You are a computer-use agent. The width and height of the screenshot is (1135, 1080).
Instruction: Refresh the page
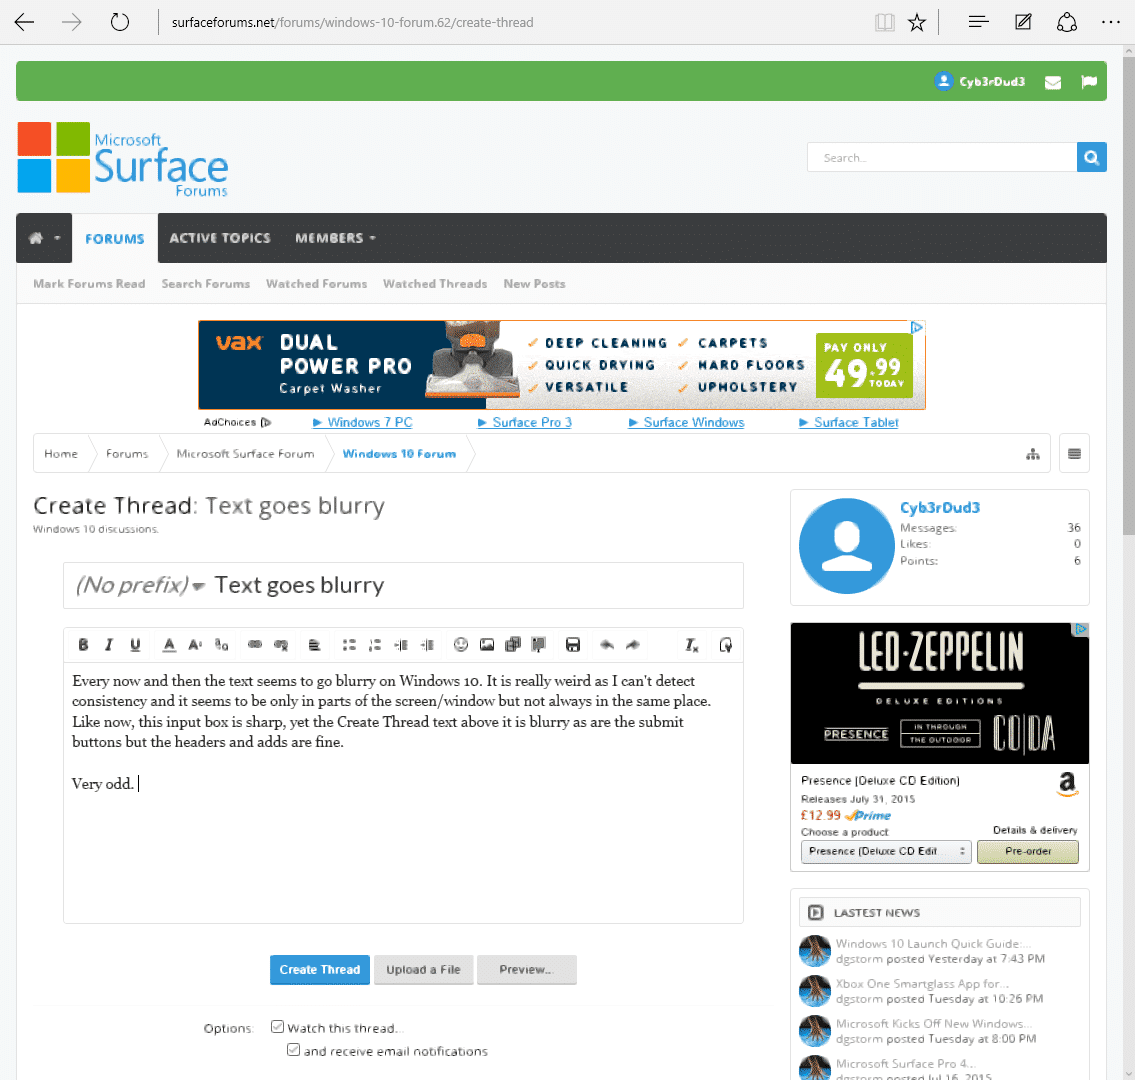click(x=119, y=22)
